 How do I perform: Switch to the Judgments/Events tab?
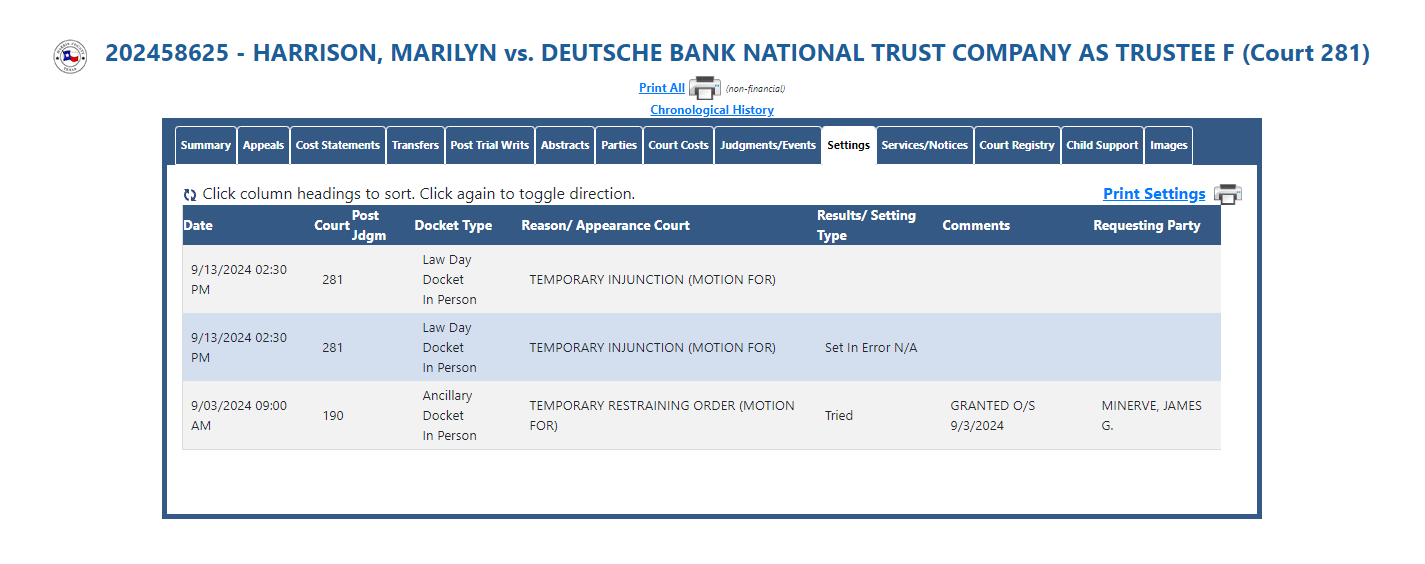coord(768,145)
